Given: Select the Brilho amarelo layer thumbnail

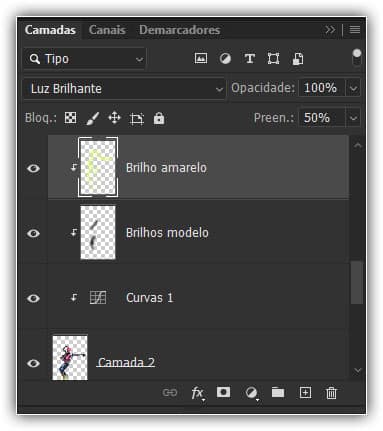Looking at the screenshot, I should click(x=98, y=167).
